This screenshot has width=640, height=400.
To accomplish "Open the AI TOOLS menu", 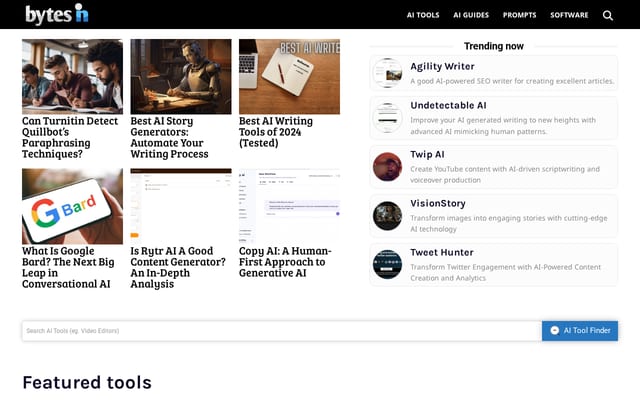I will [423, 15].
